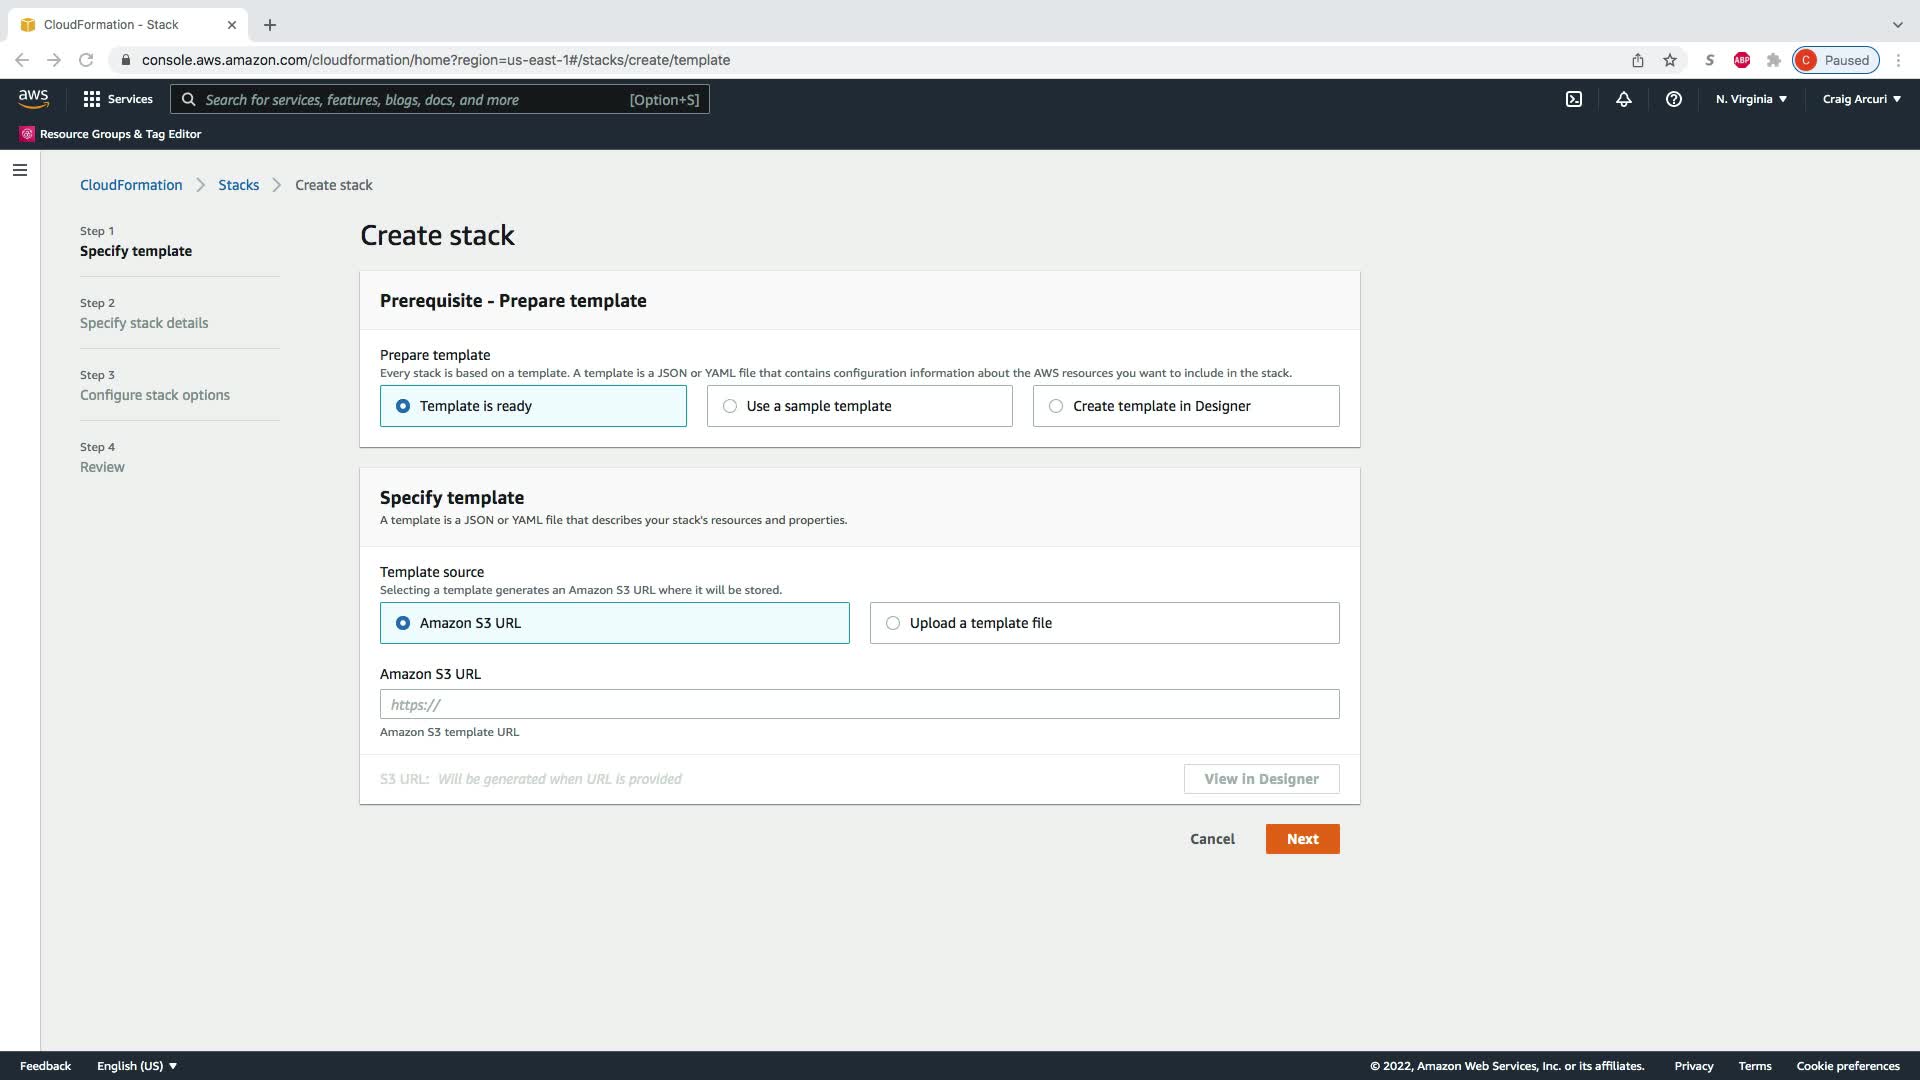Open the side navigation hamburger menu
The height and width of the screenshot is (1080, 1920).
click(x=19, y=170)
